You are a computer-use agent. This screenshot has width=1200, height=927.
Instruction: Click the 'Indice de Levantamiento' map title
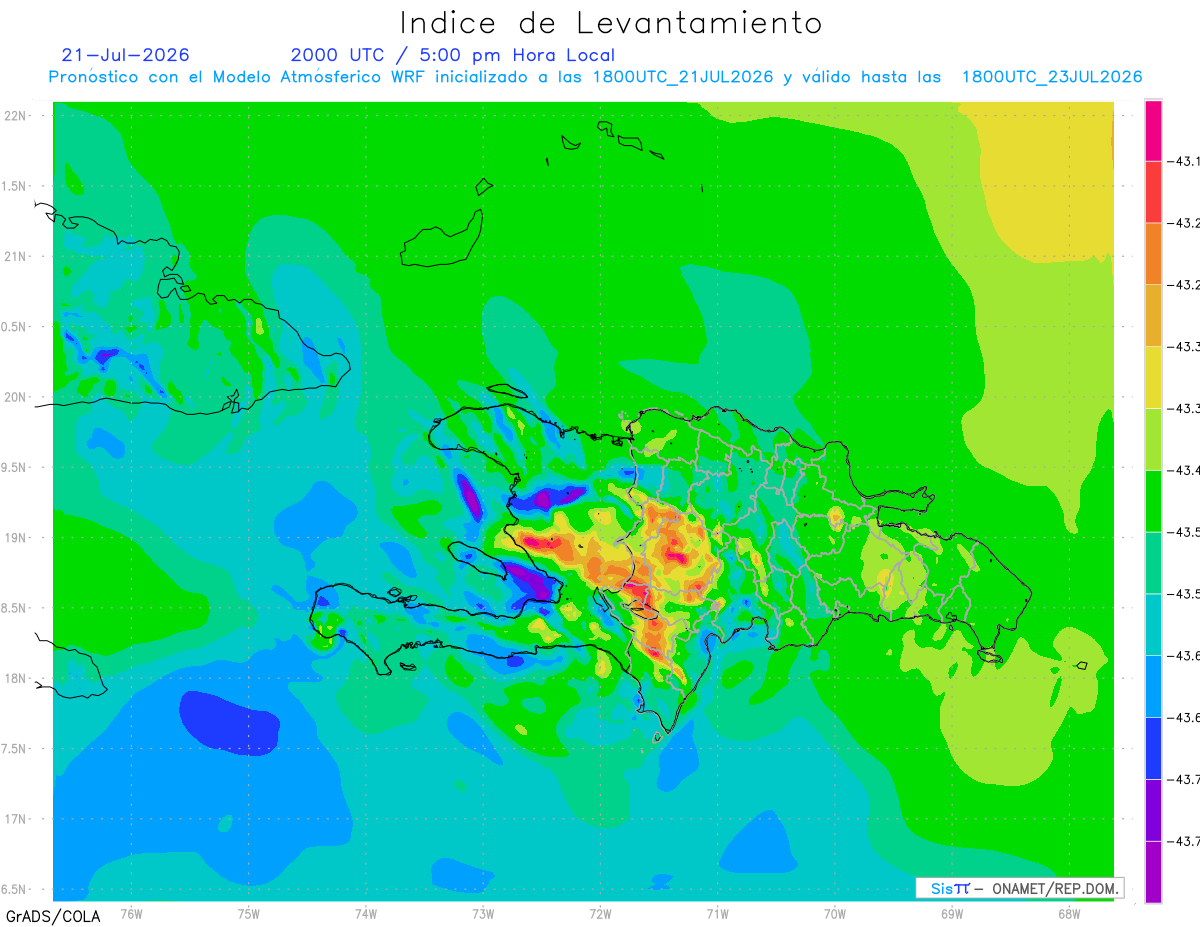(x=610, y=22)
